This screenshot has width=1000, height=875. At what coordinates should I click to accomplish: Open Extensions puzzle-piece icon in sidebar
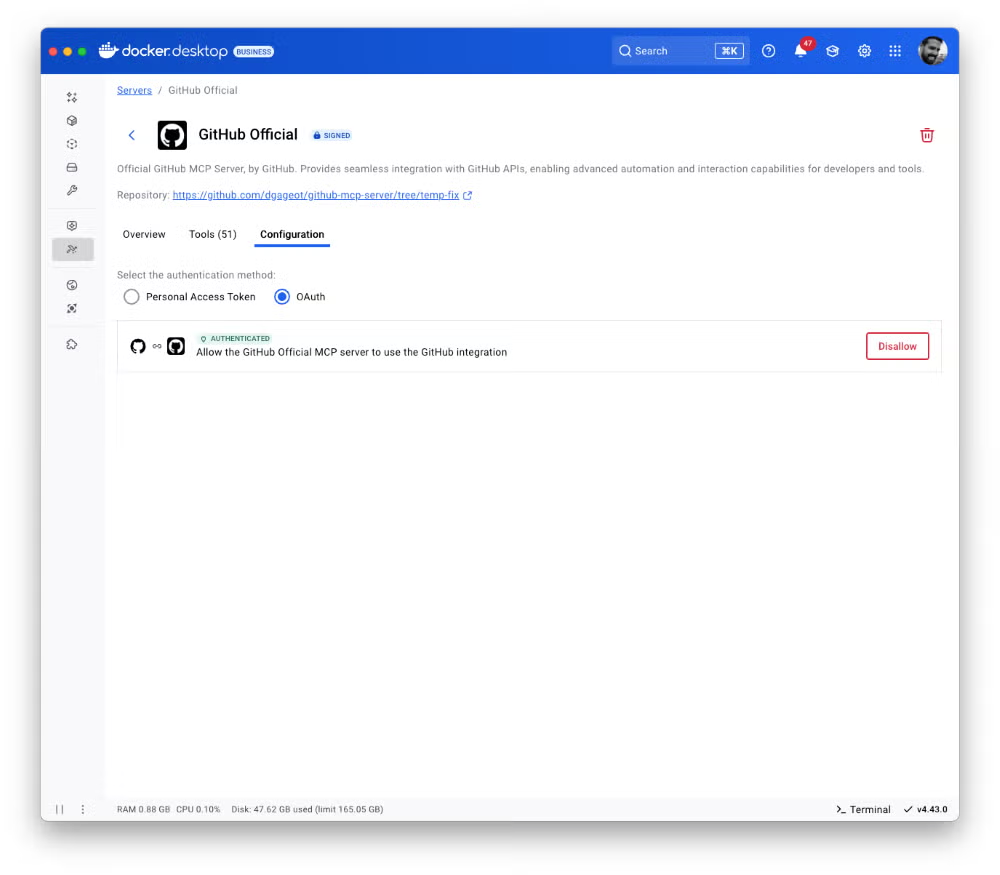[x=72, y=344]
